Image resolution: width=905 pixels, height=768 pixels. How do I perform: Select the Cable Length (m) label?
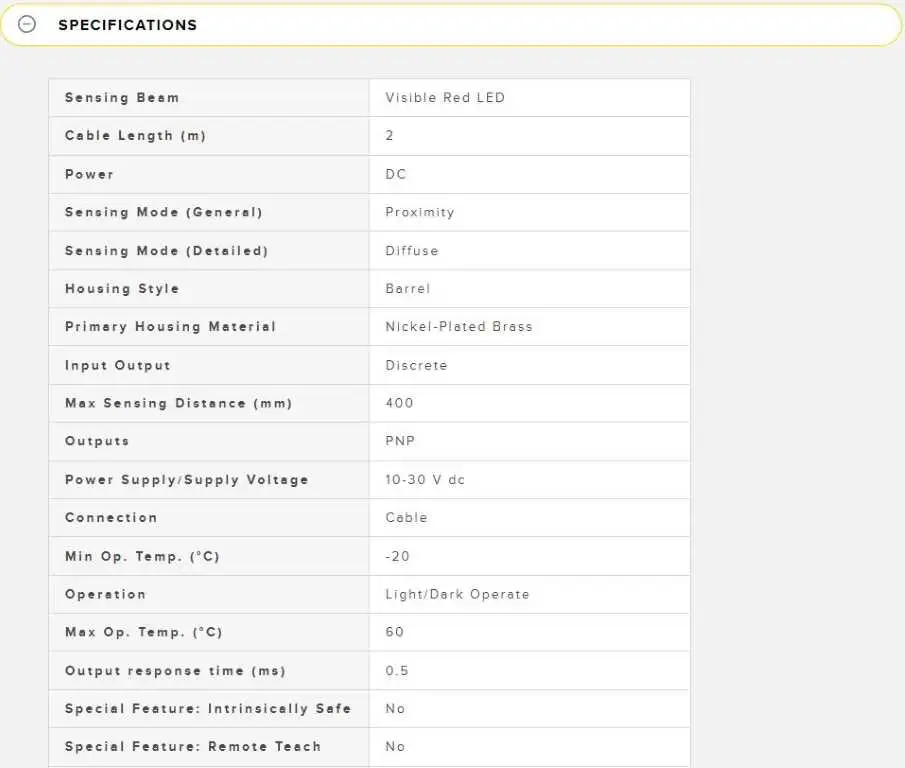(135, 136)
